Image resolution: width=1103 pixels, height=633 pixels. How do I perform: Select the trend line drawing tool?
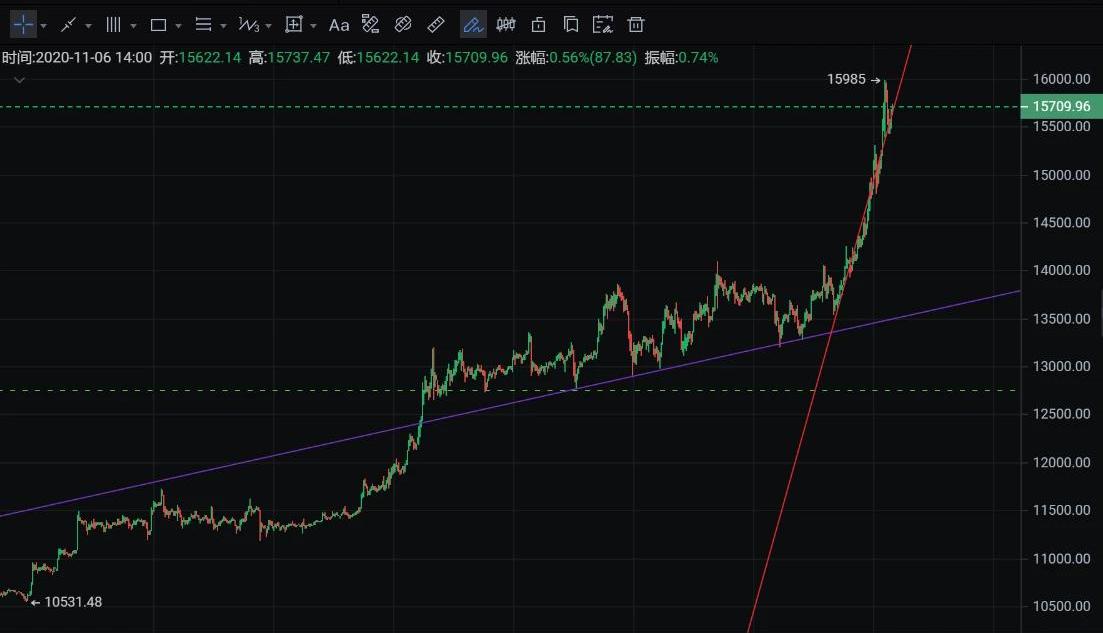(68, 25)
